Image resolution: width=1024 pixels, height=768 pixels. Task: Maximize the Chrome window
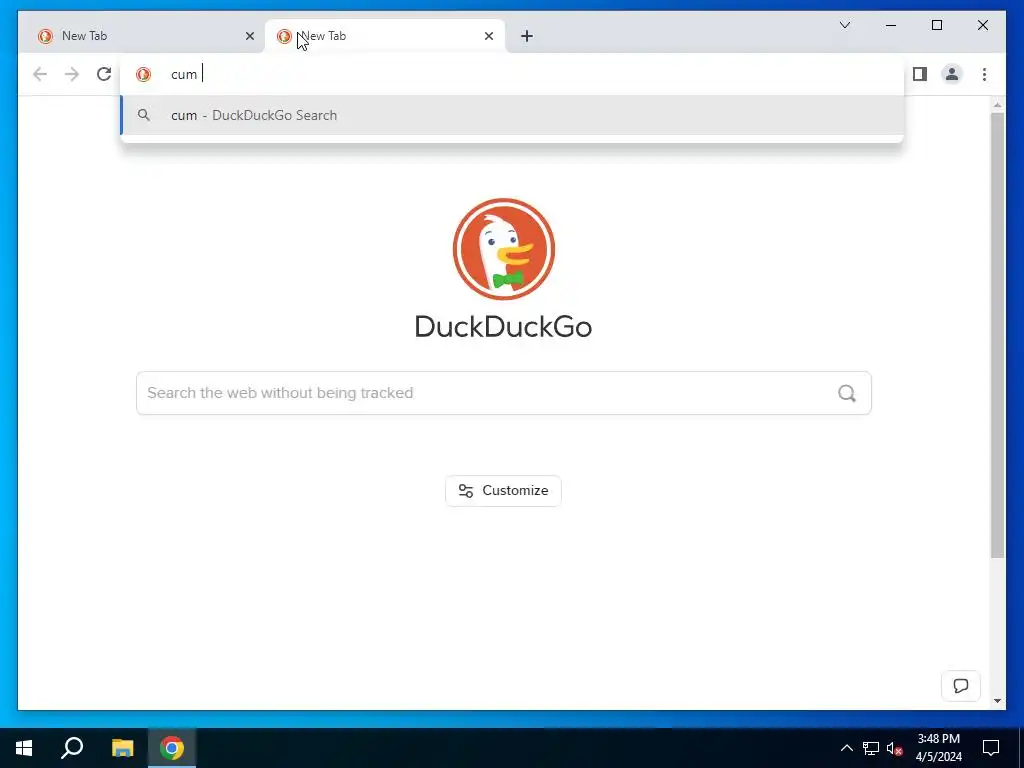(936, 25)
